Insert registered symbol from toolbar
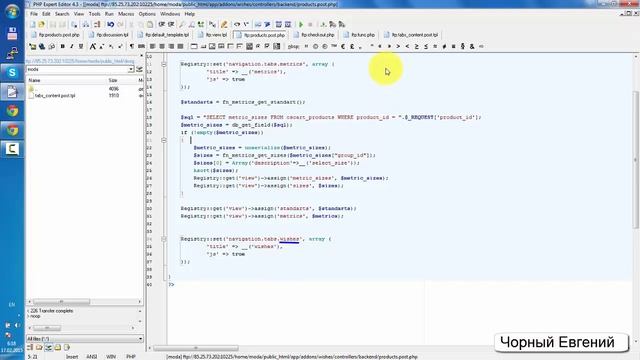This screenshot has height=360, width=640. tap(325, 47)
